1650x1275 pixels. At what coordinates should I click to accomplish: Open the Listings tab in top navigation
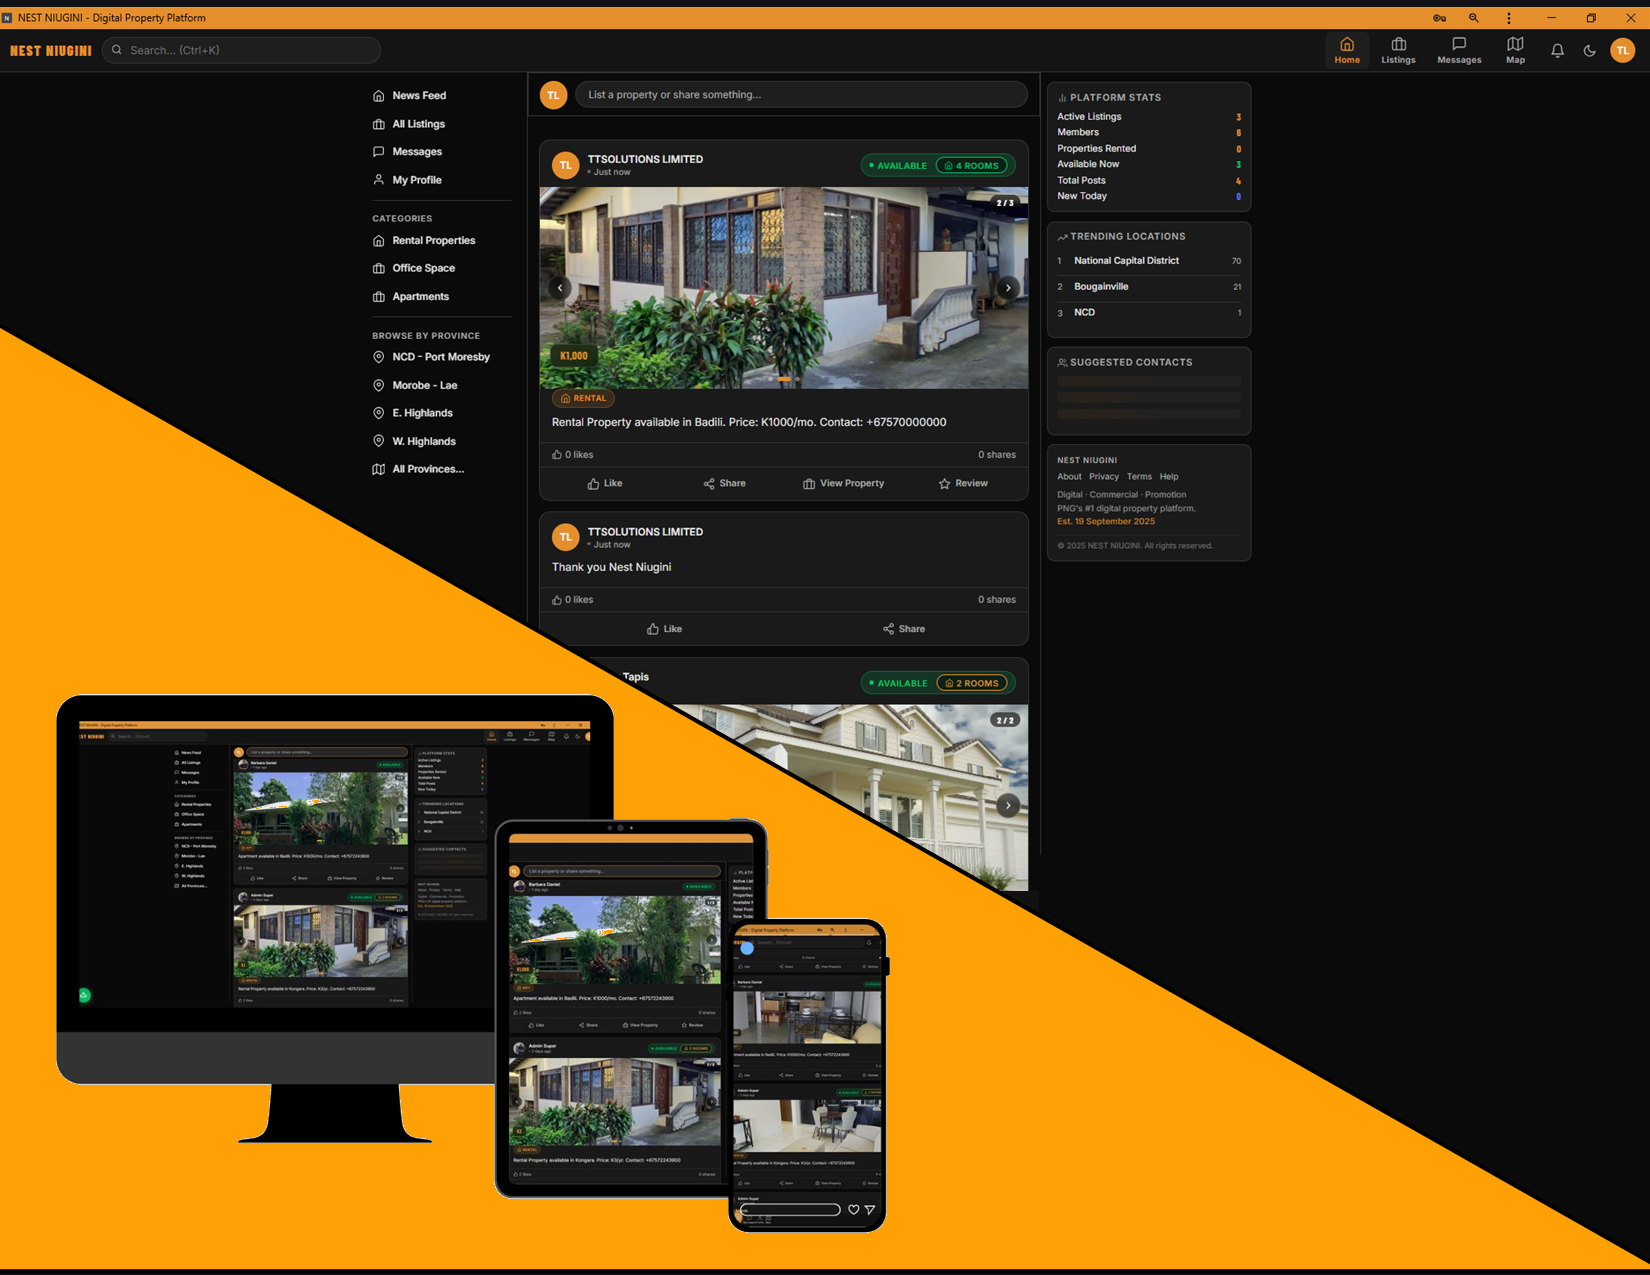point(1398,50)
